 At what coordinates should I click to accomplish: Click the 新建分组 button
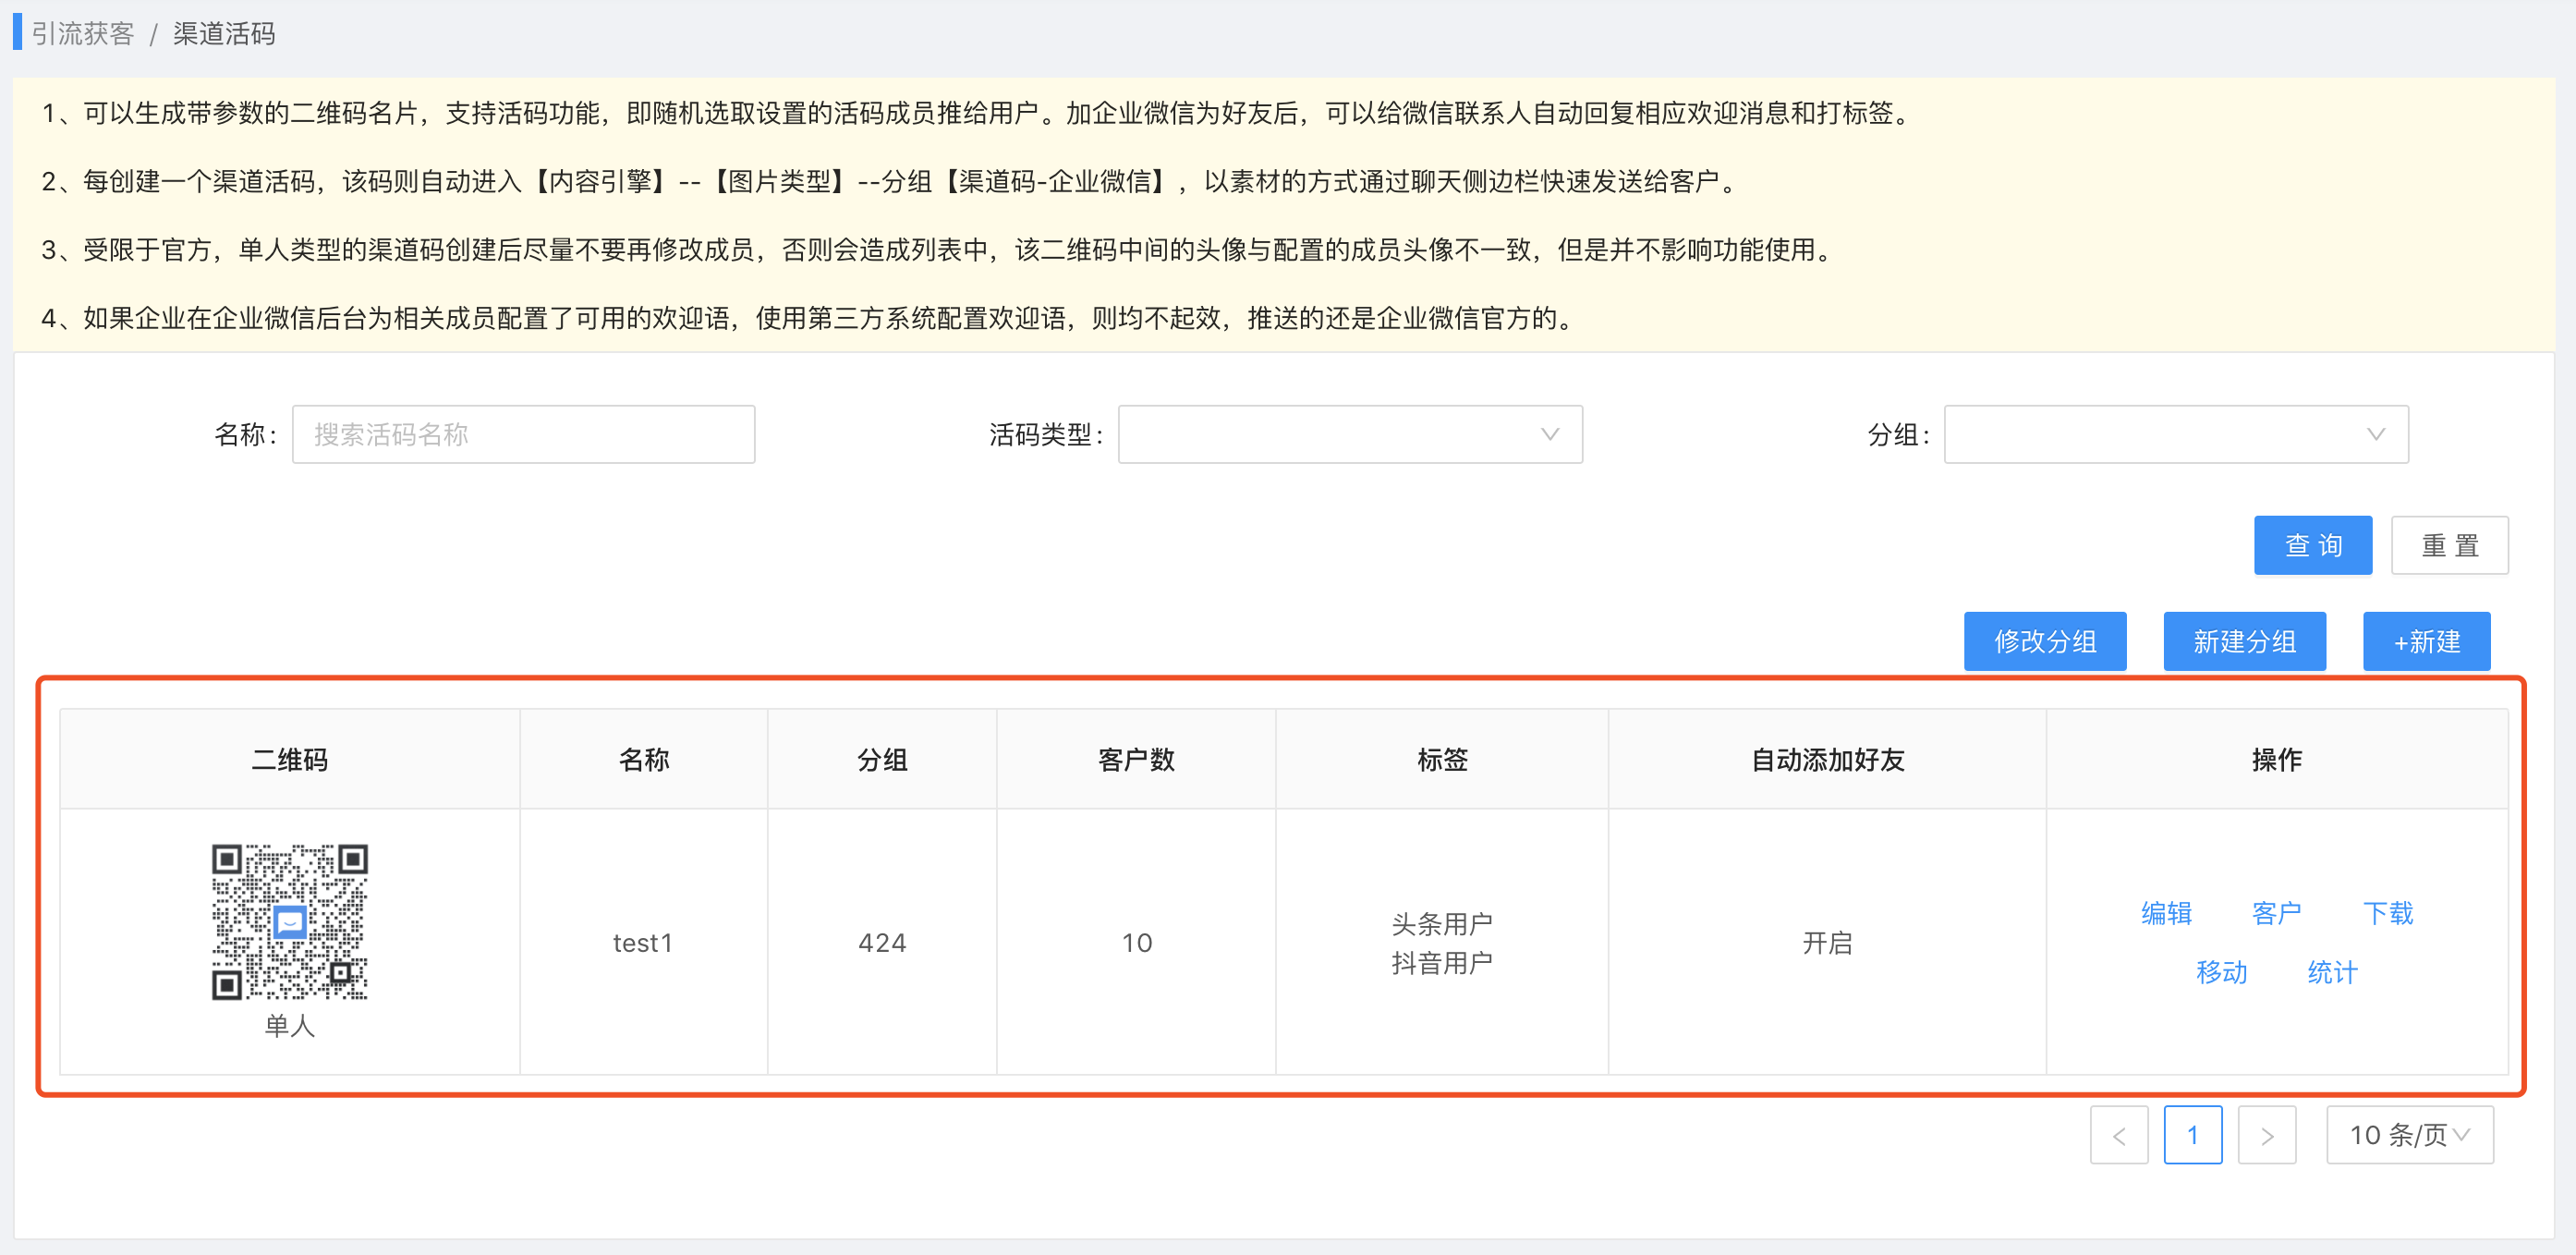[2243, 641]
